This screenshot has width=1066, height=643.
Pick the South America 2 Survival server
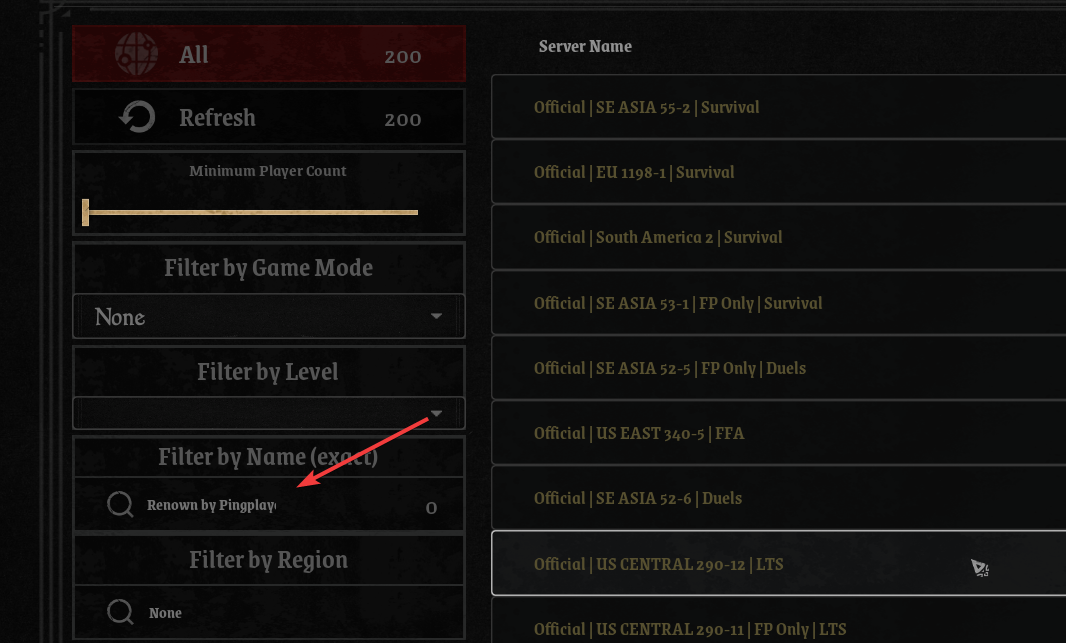point(658,237)
